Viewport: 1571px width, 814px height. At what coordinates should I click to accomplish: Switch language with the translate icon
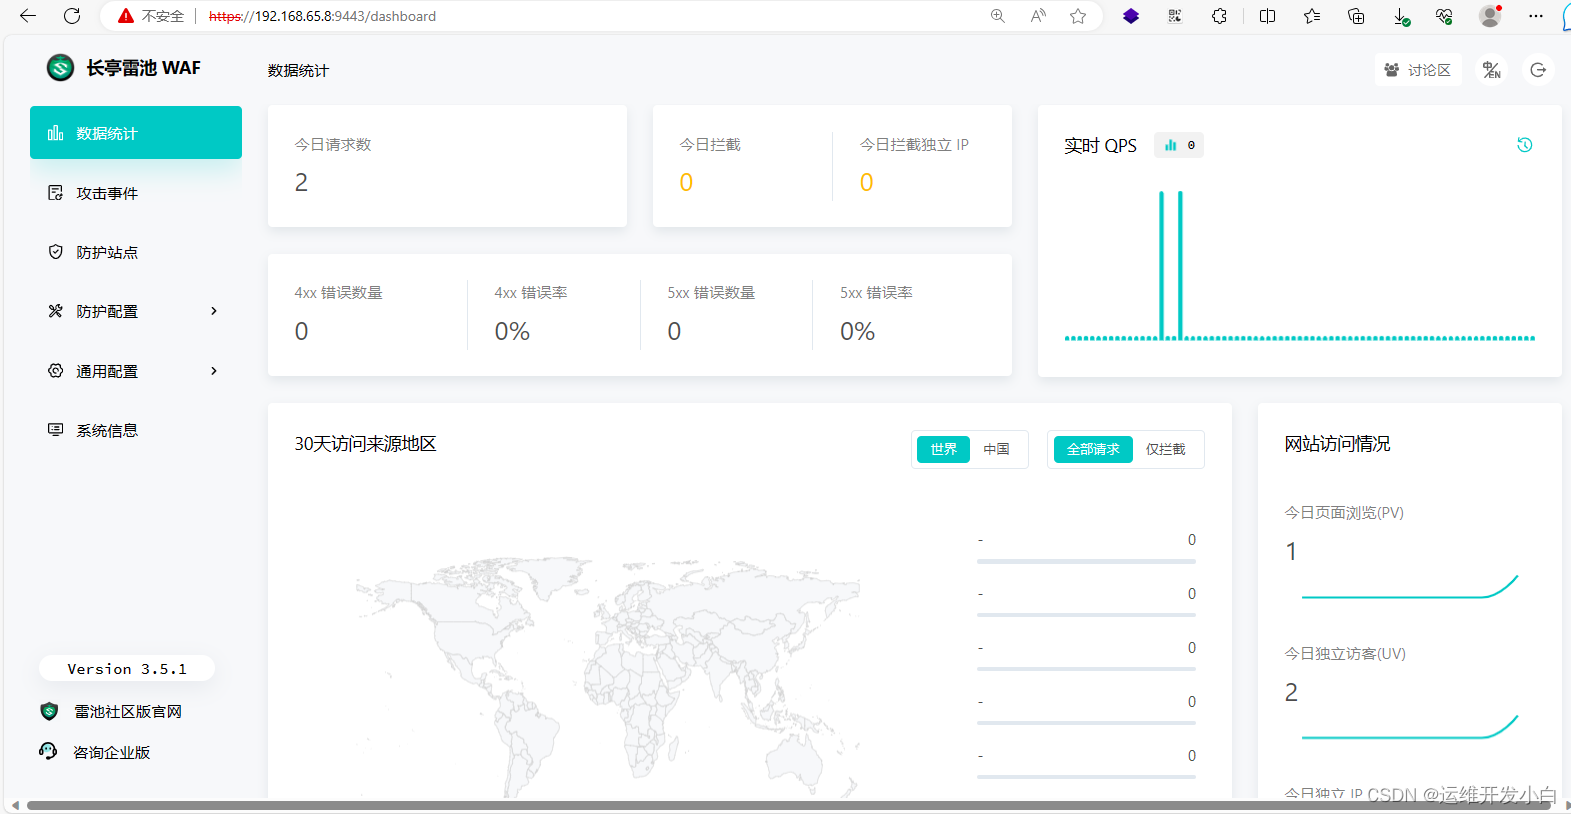pyautogui.click(x=1492, y=70)
